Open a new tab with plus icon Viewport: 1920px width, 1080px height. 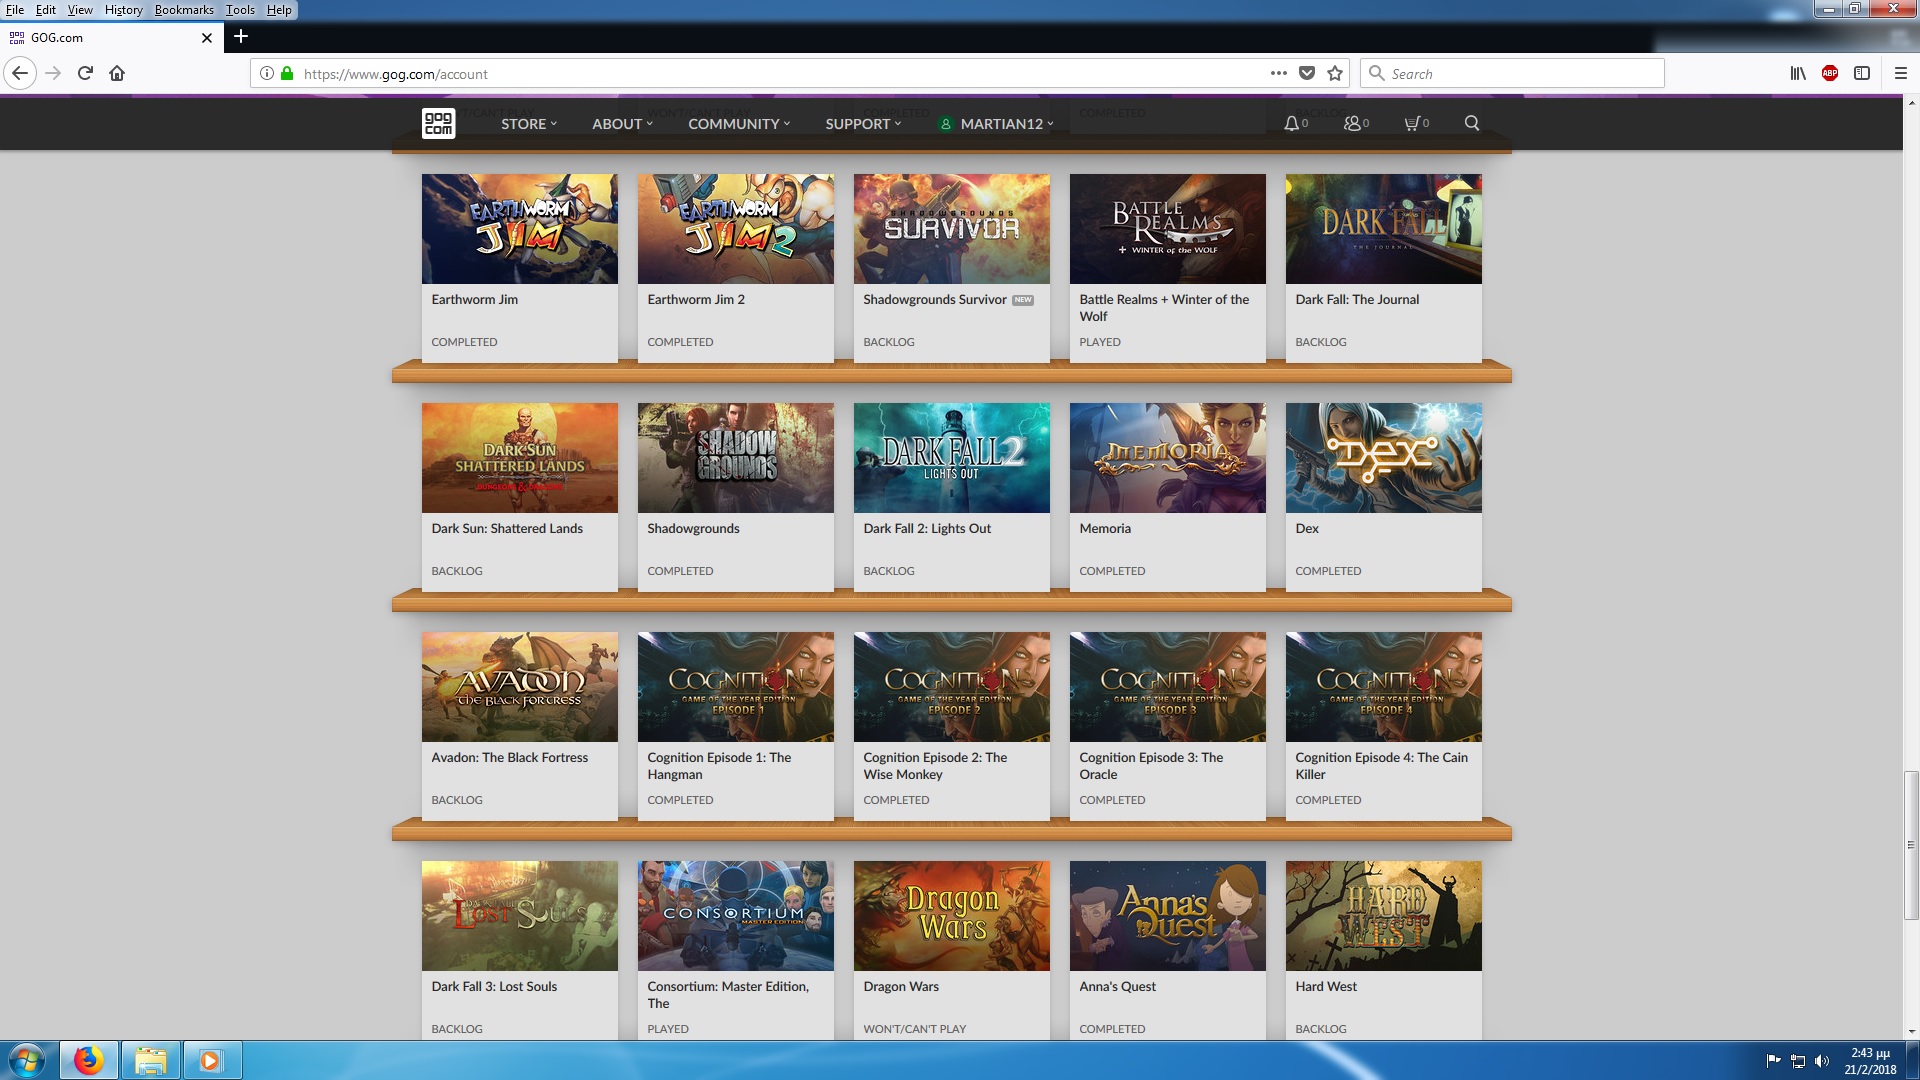point(241,37)
